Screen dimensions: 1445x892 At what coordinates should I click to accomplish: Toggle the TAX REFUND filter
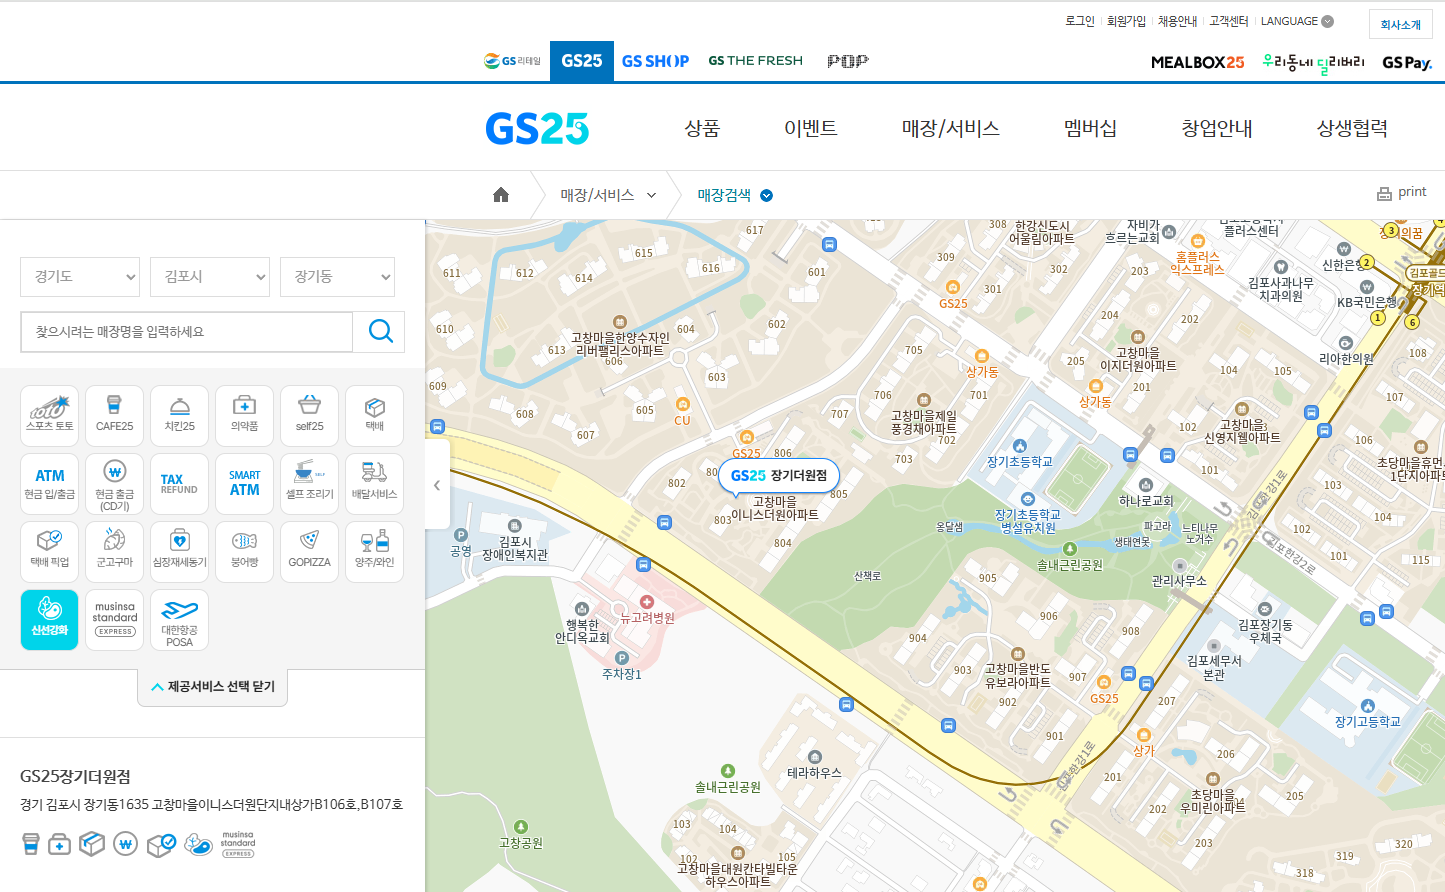(x=179, y=484)
